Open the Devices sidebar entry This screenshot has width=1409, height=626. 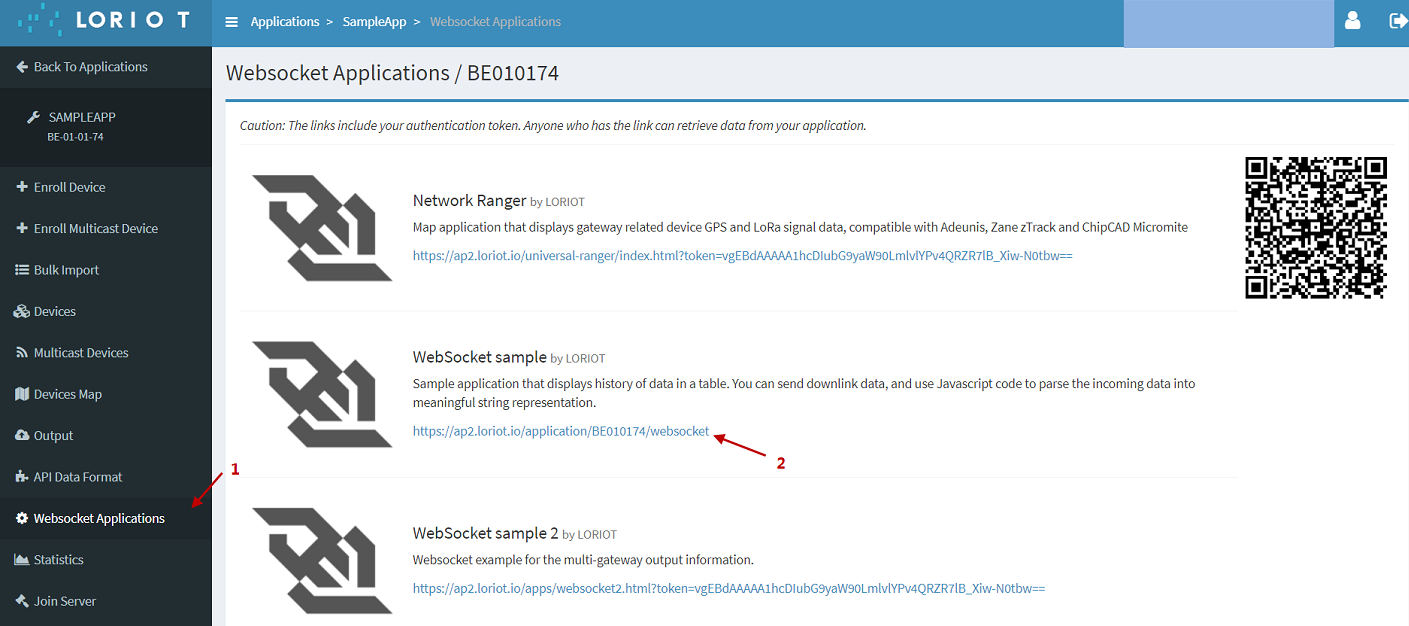pyautogui.click(x=105, y=311)
